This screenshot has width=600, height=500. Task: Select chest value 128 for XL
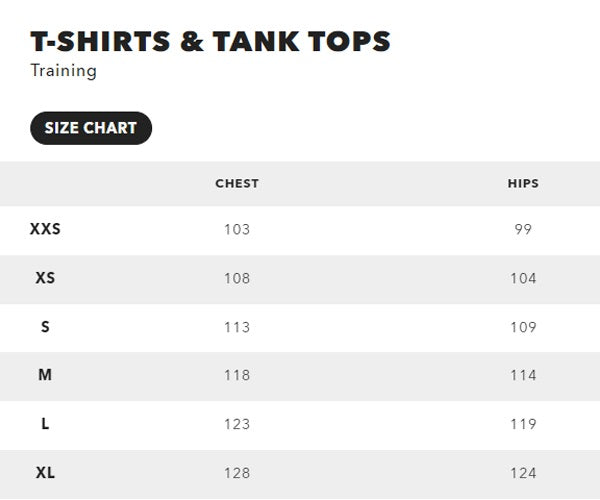pyautogui.click(x=237, y=473)
